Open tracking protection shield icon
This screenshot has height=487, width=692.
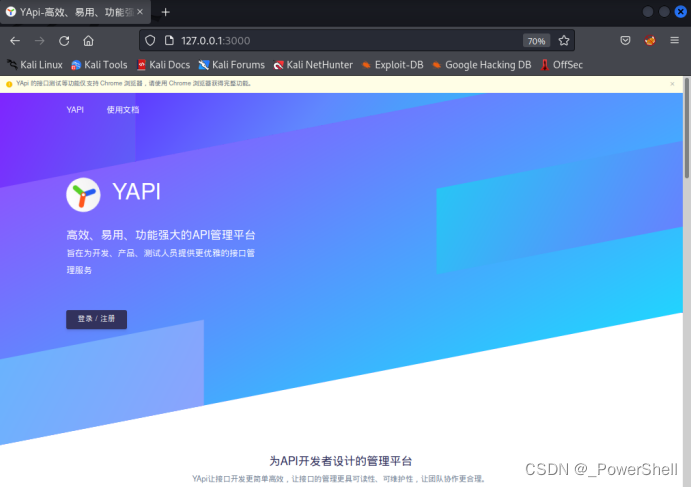[x=150, y=41]
